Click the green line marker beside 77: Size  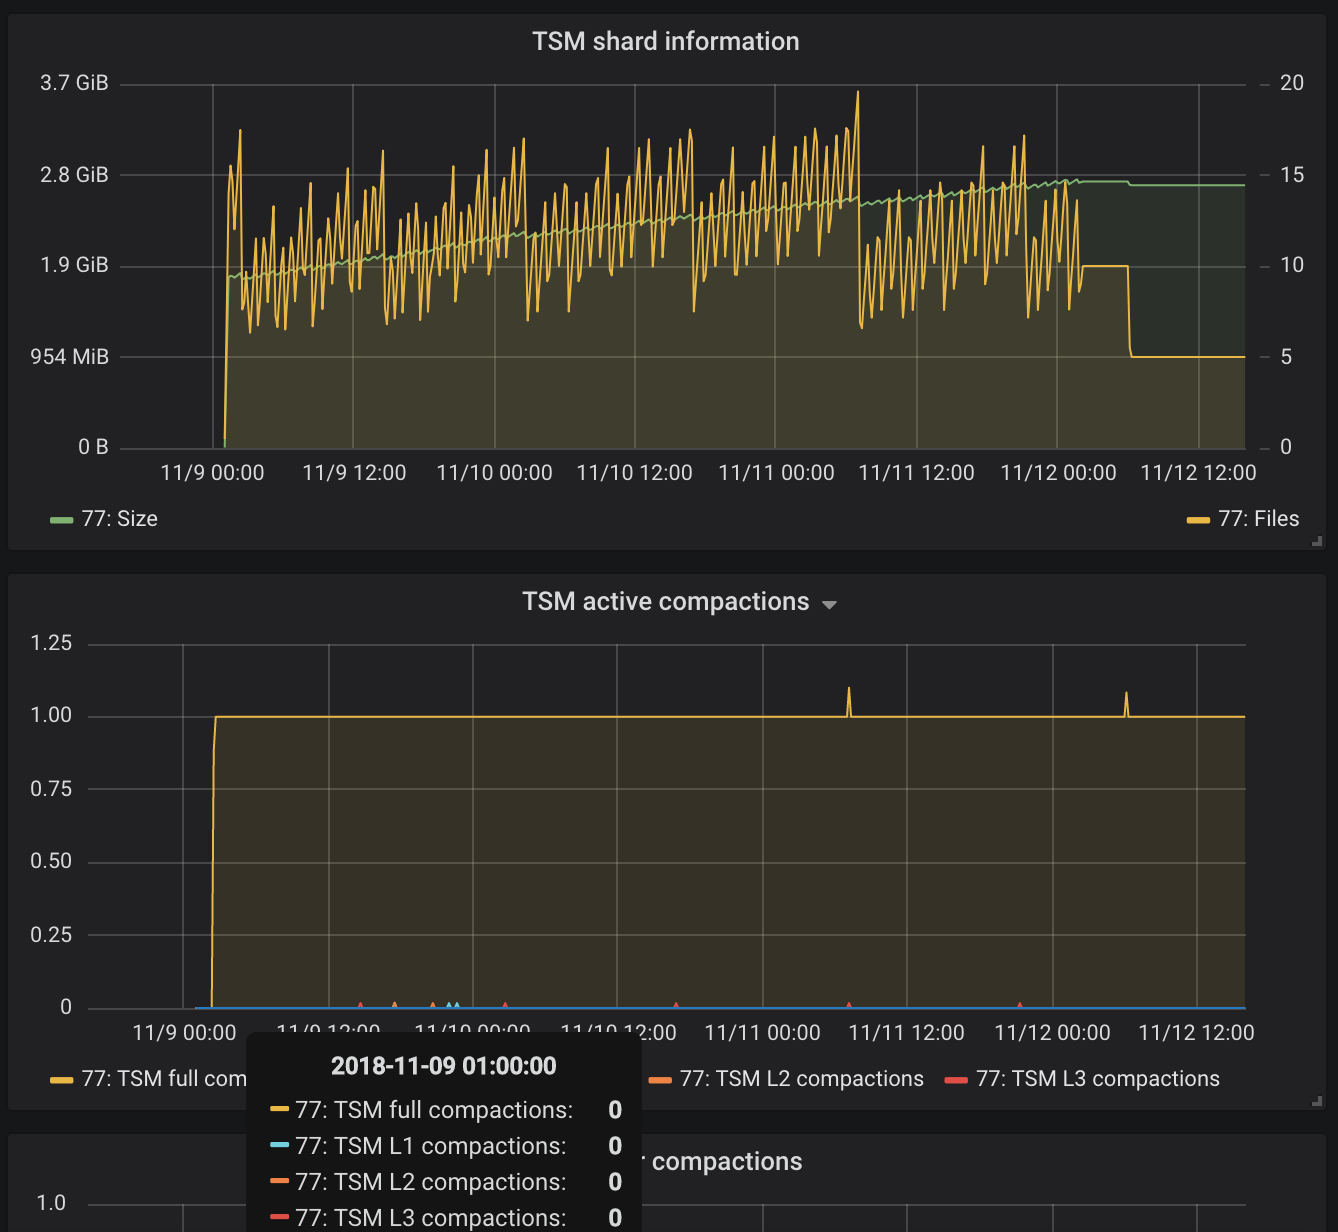point(60,520)
